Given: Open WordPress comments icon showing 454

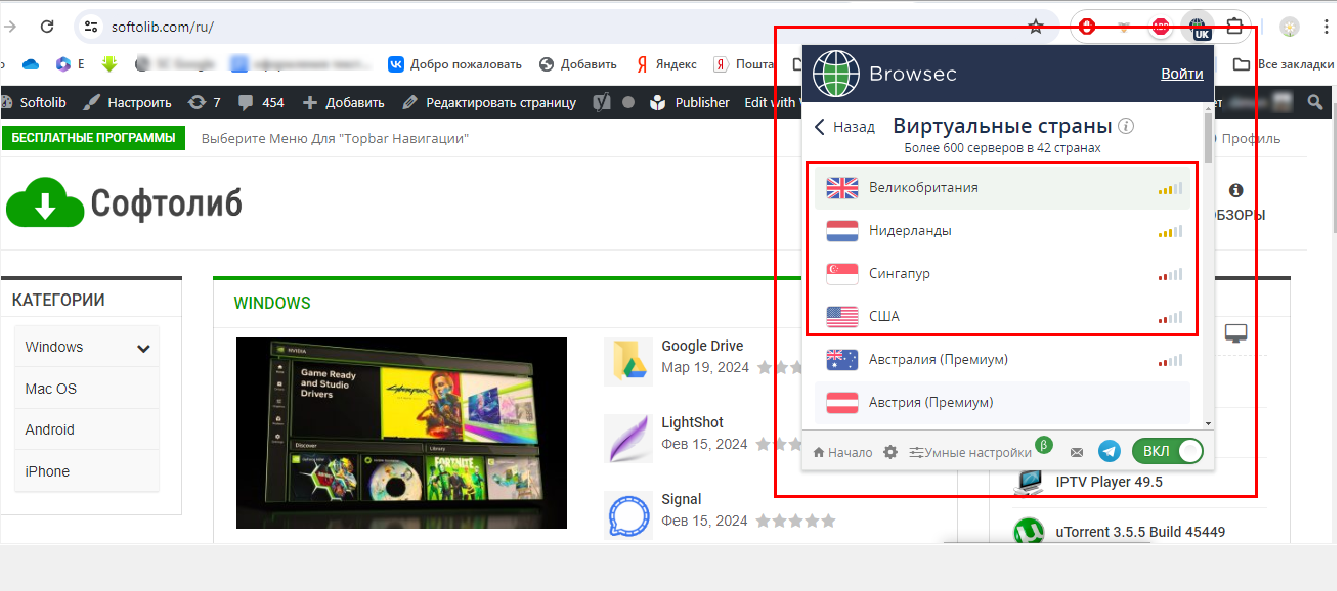Looking at the screenshot, I should pyautogui.click(x=260, y=102).
